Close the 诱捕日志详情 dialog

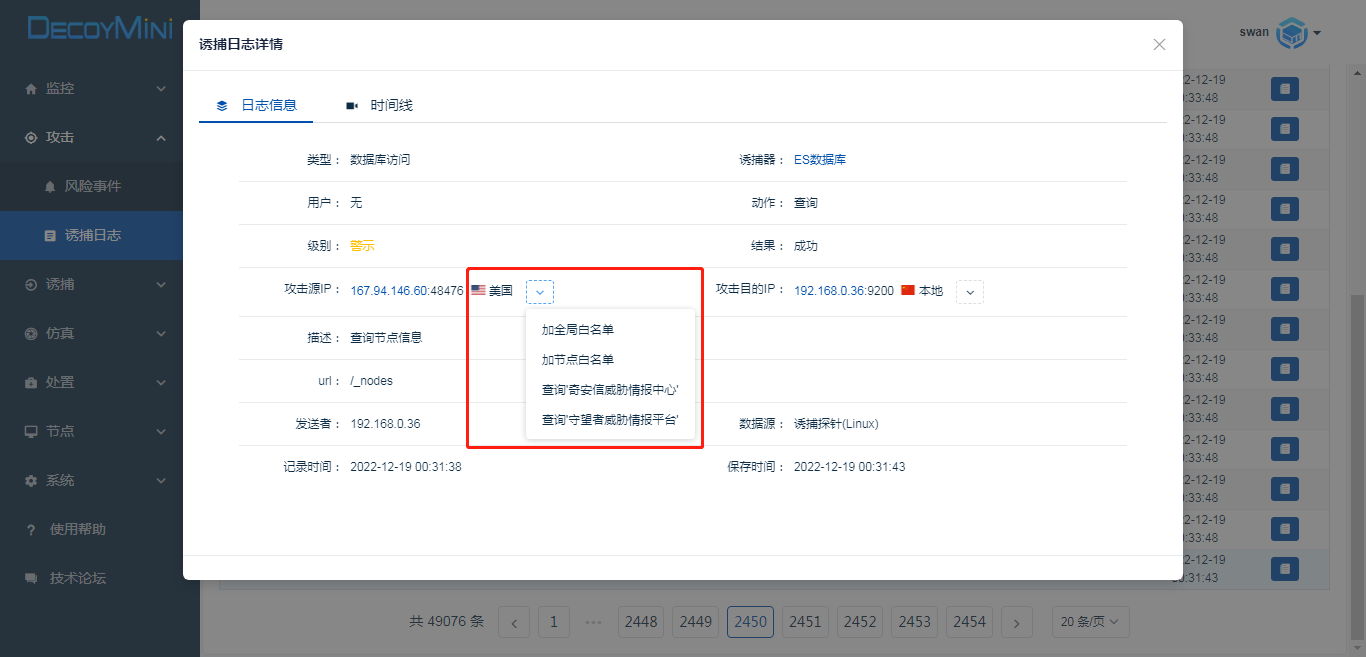(1159, 44)
